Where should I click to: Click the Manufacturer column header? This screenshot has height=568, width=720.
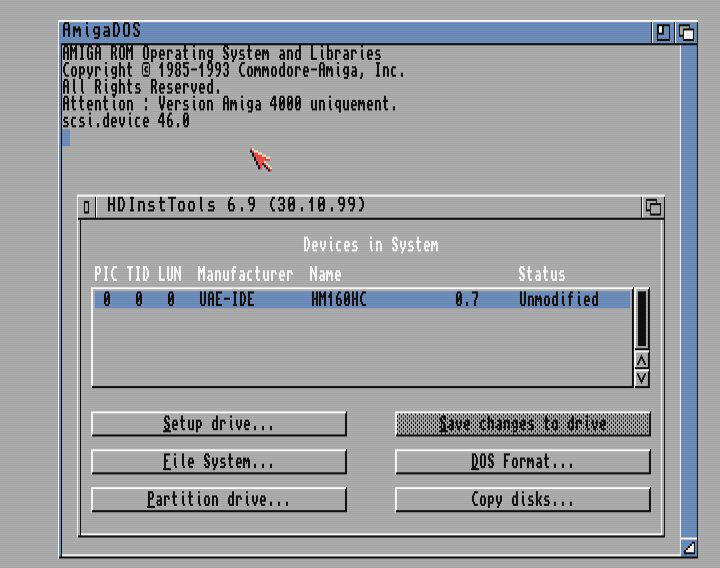click(x=245, y=274)
